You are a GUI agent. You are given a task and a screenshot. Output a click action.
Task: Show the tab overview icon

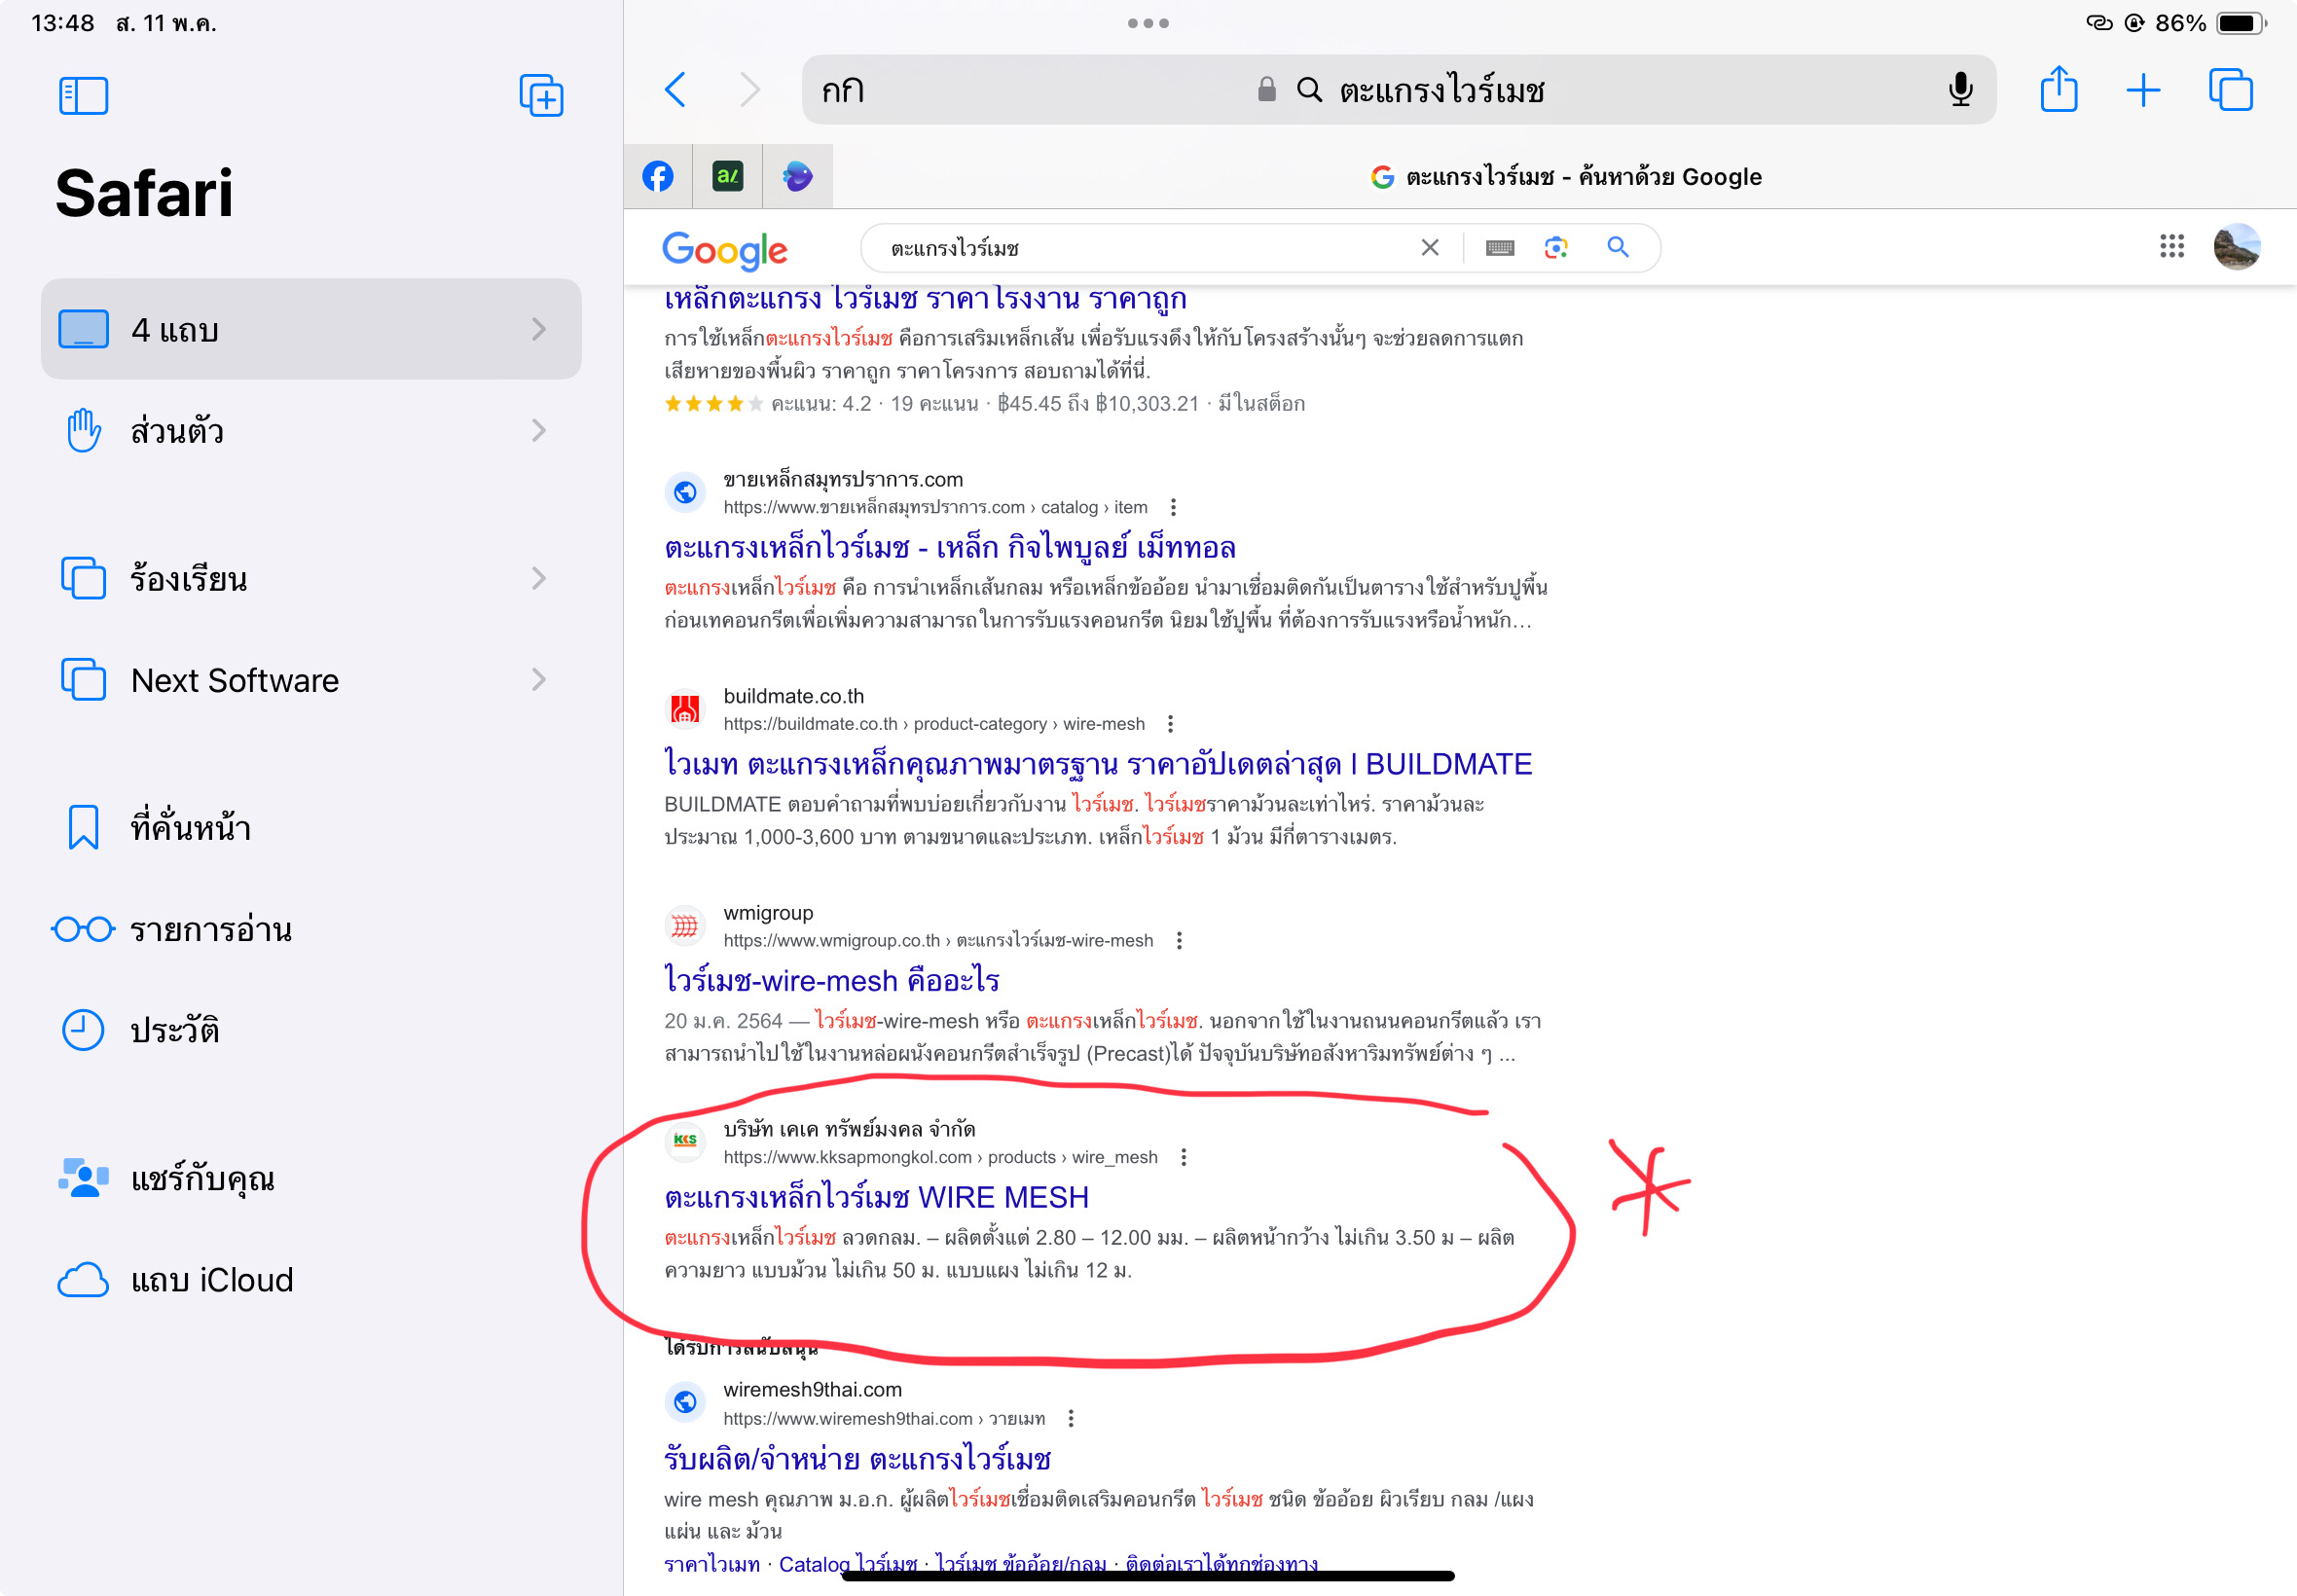(2230, 90)
